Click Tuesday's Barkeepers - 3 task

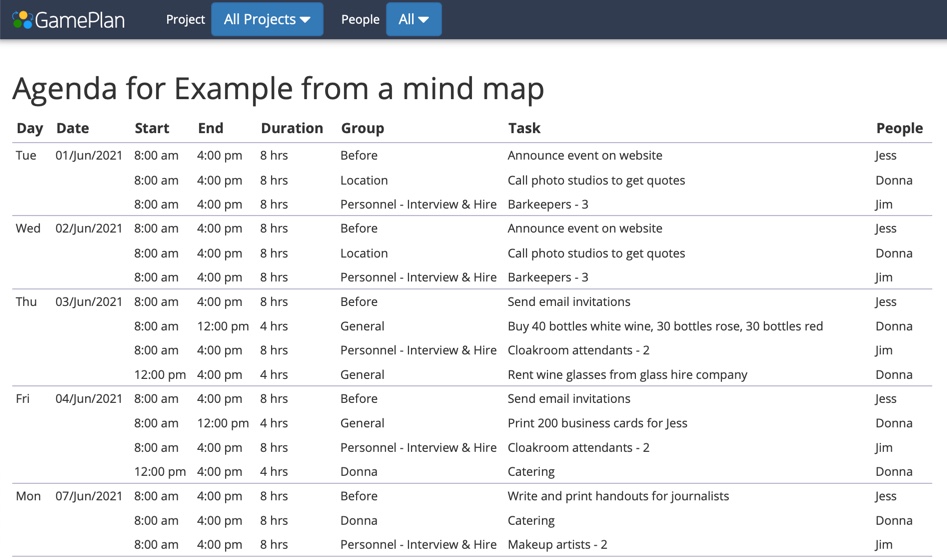tap(547, 205)
